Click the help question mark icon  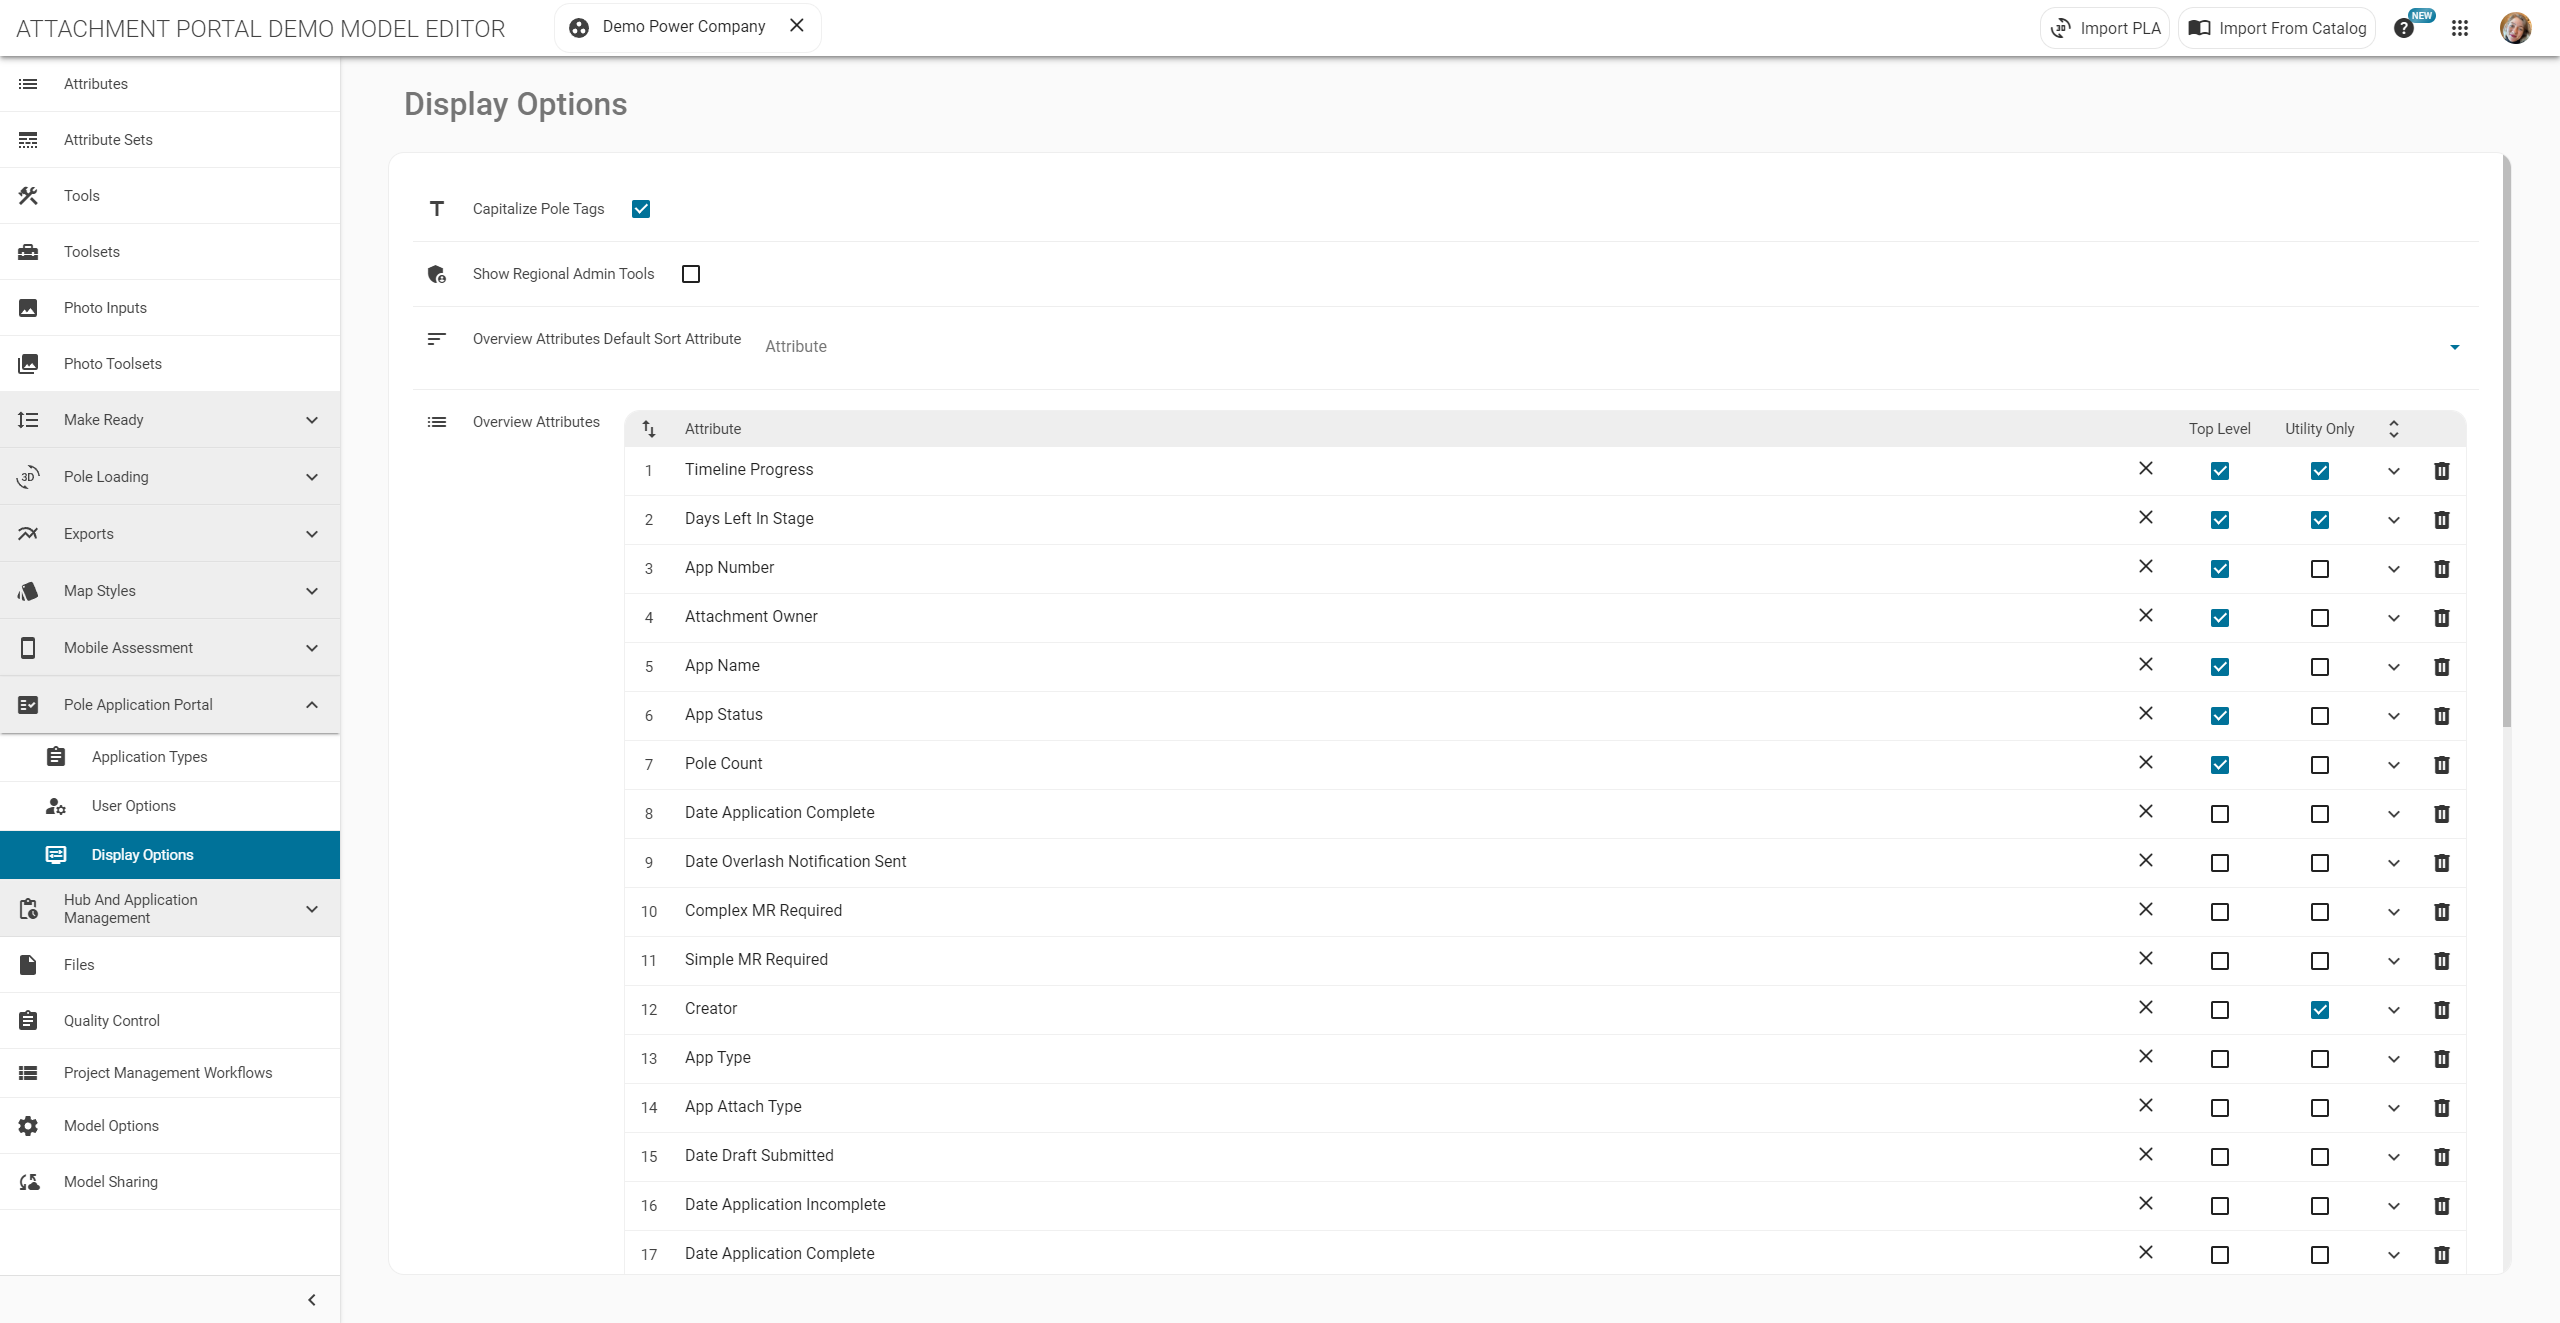pos(2404,28)
